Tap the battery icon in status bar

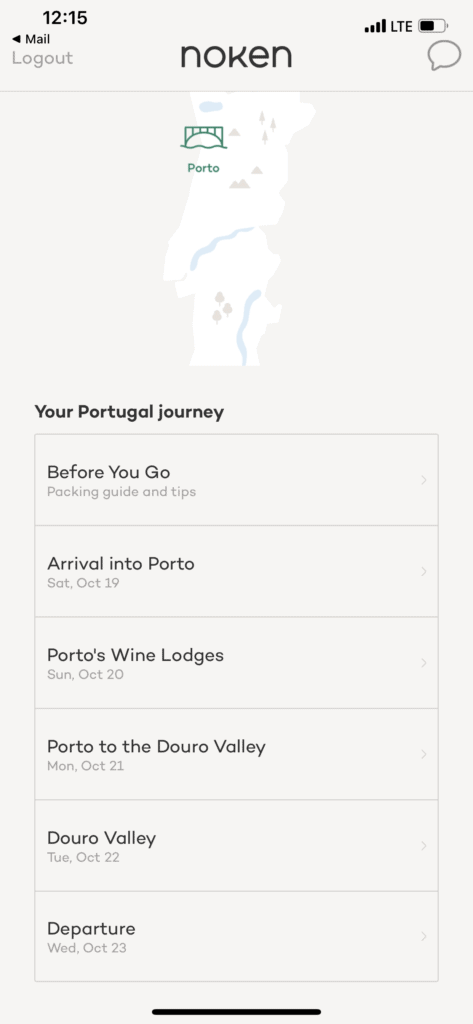[432, 26]
